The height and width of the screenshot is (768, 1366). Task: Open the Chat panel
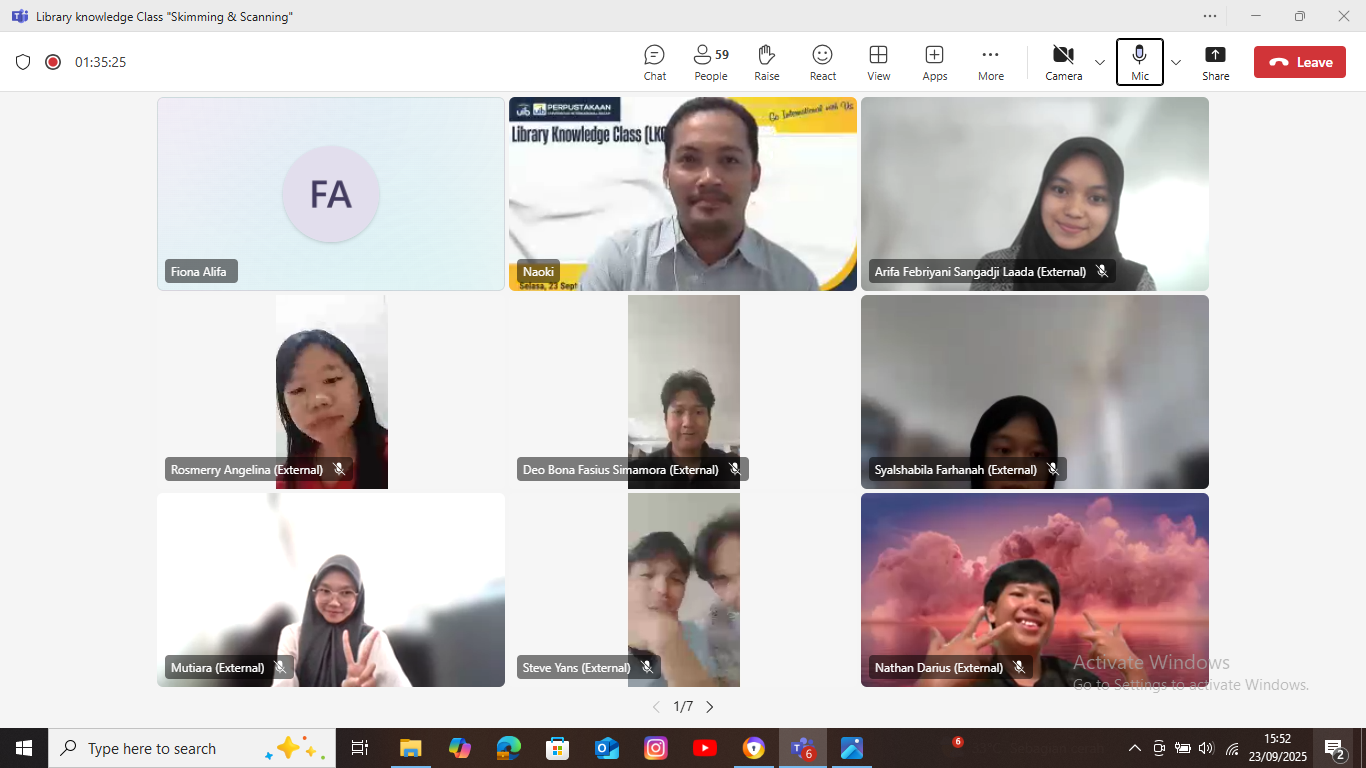click(x=655, y=62)
